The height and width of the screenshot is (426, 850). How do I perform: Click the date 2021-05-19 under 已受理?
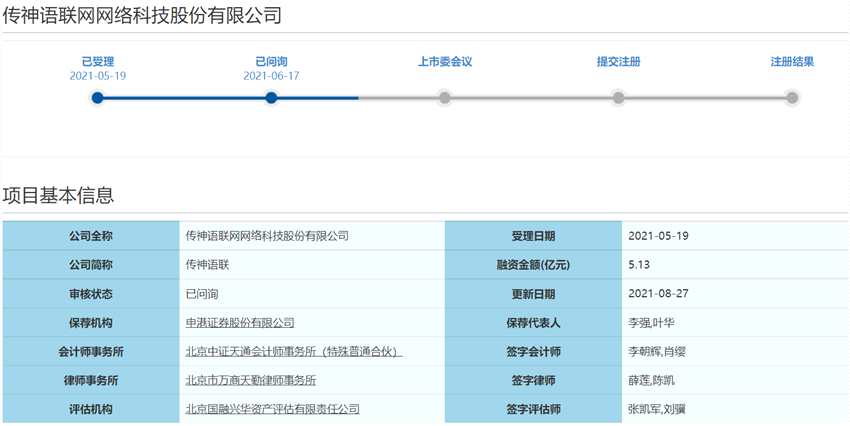point(98,76)
